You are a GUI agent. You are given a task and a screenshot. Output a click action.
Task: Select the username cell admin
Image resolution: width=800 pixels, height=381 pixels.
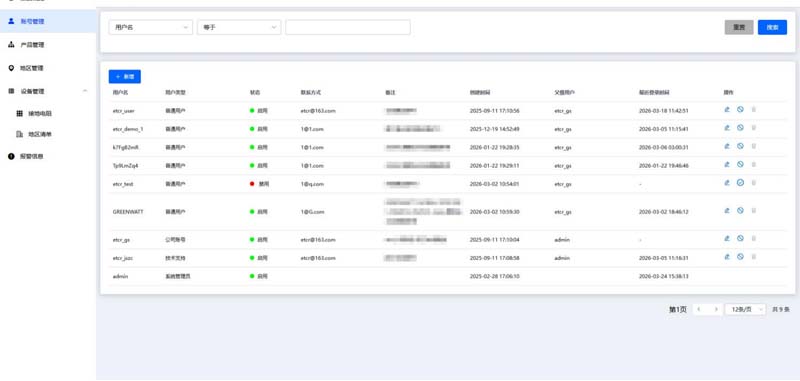pyautogui.click(x=120, y=276)
